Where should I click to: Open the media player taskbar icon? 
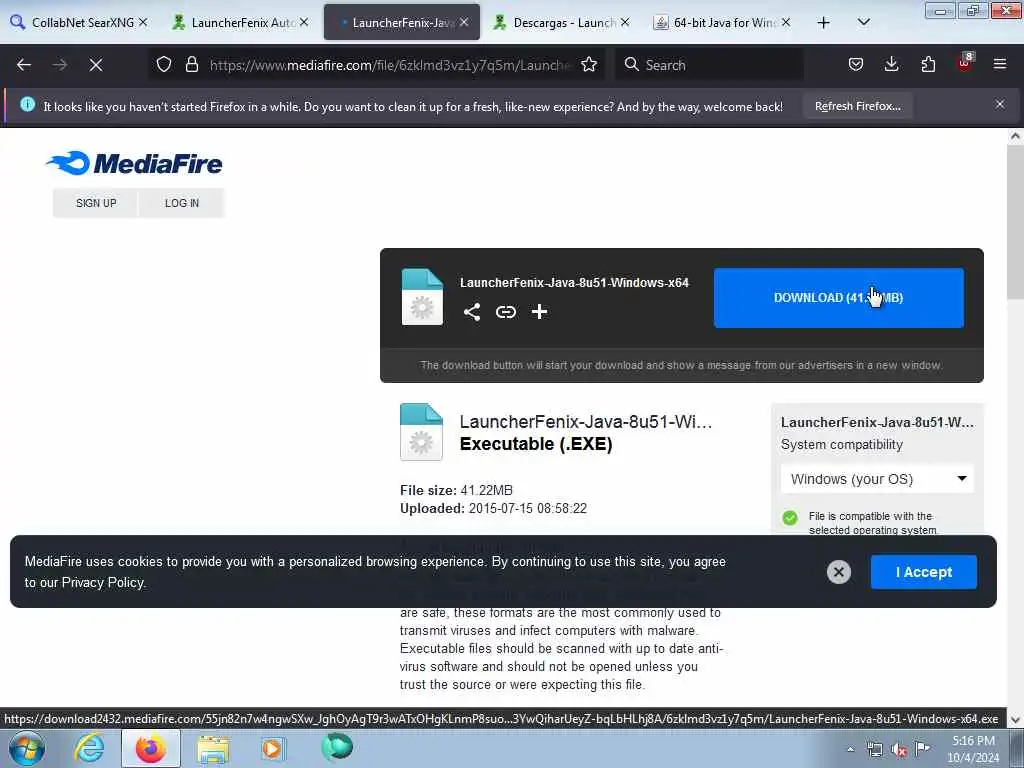click(x=273, y=748)
